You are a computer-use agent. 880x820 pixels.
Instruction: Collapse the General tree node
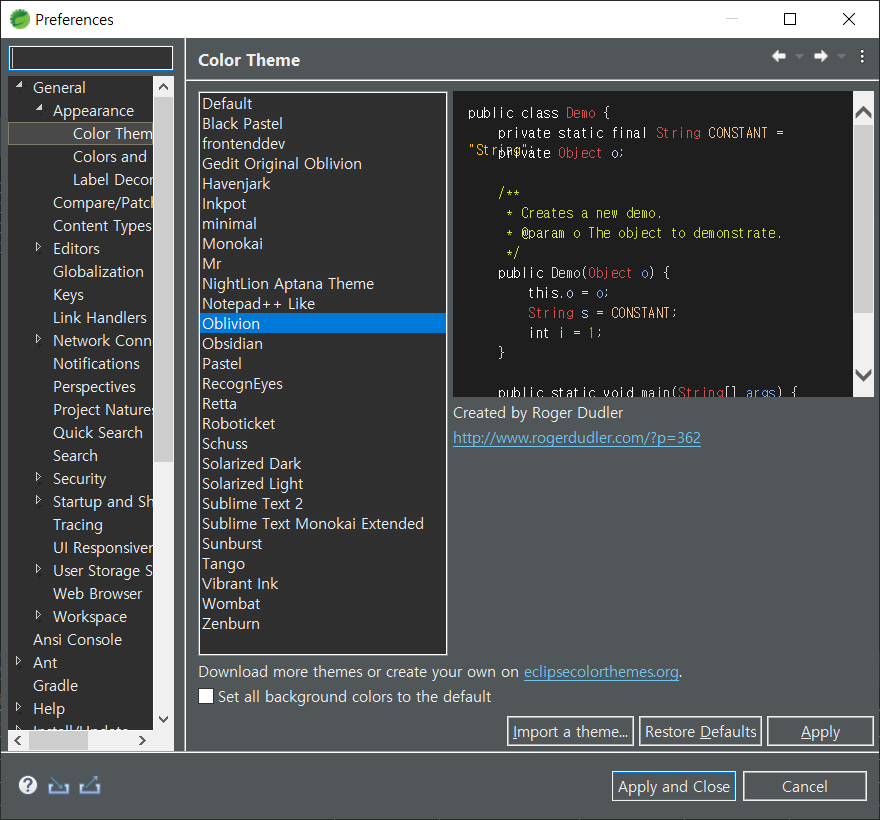pos(20,85)
